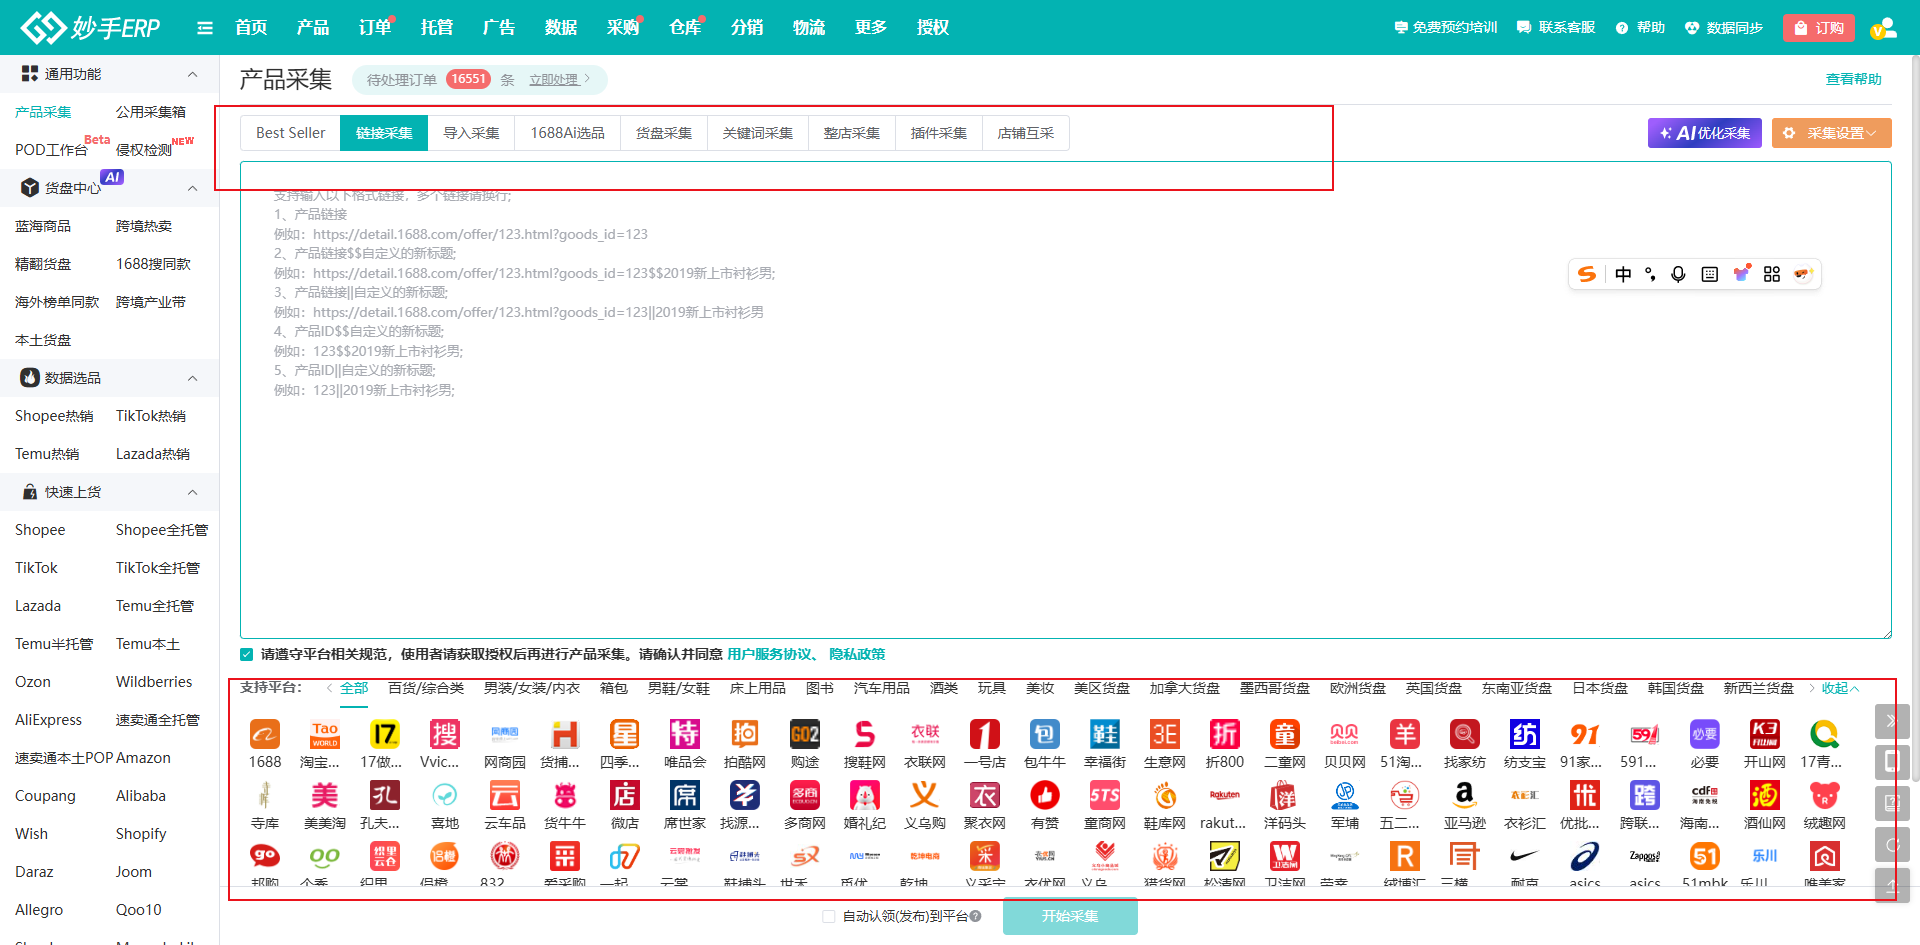This screenshot has height=945, width=1920.
Task: Collapse the 快速上货 sidebar section
Action: pos(193,492)
